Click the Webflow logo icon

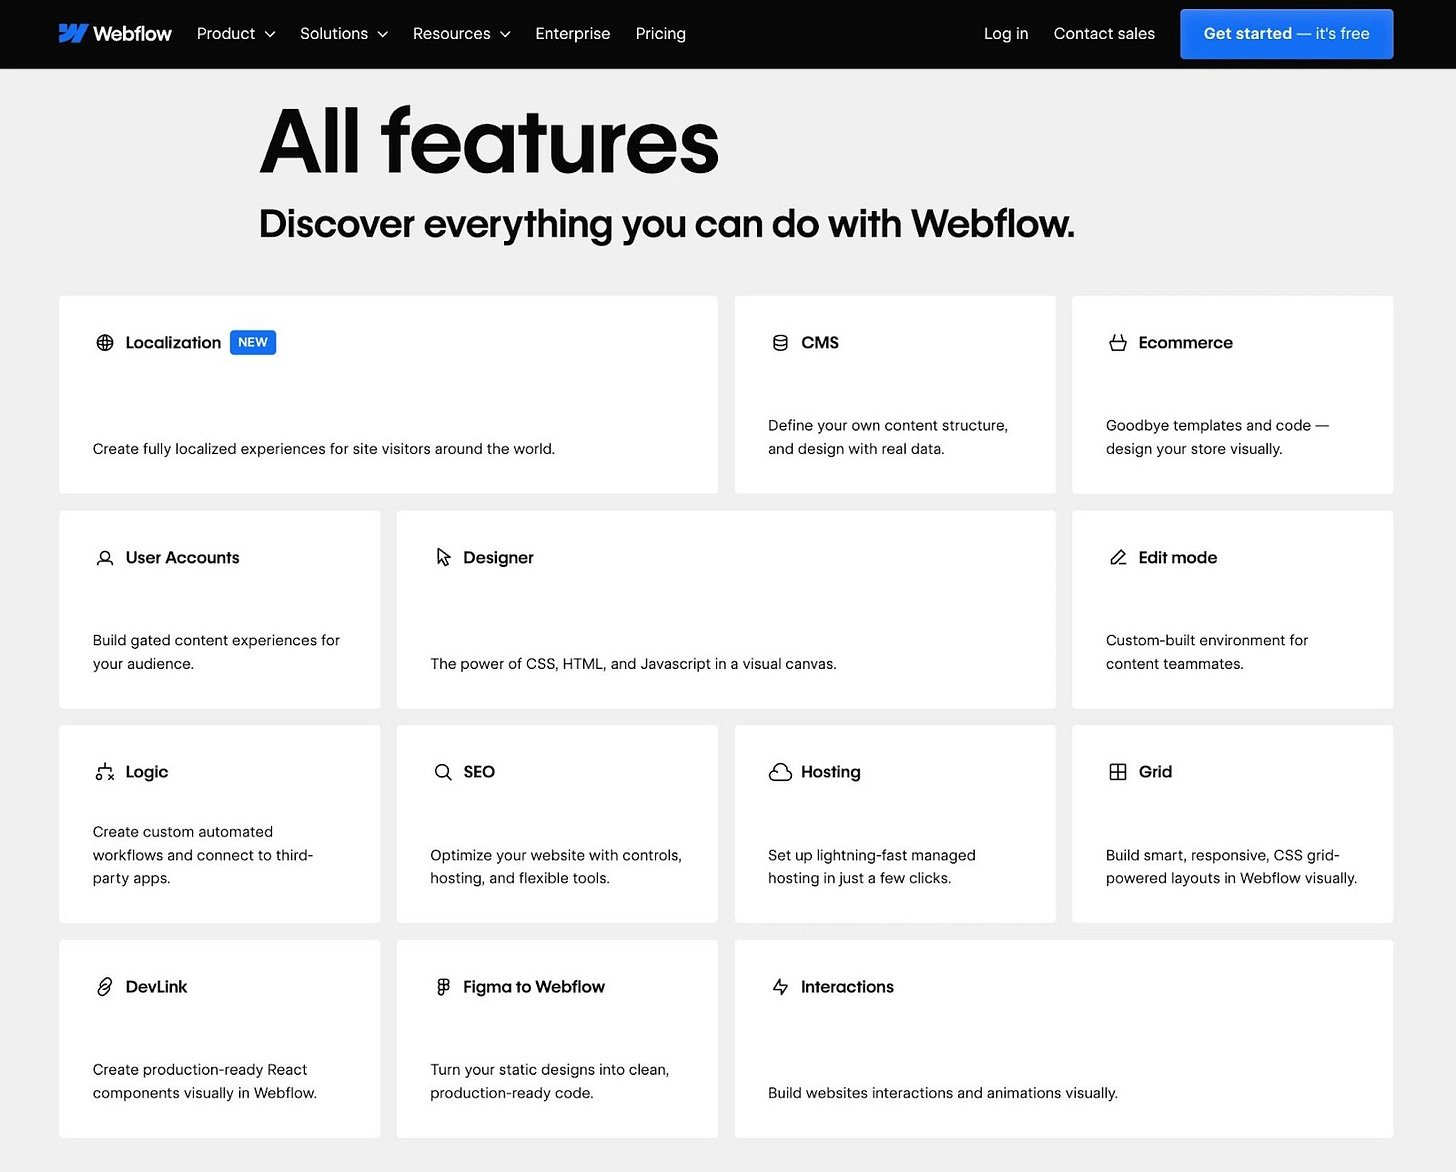coord(73,34)
